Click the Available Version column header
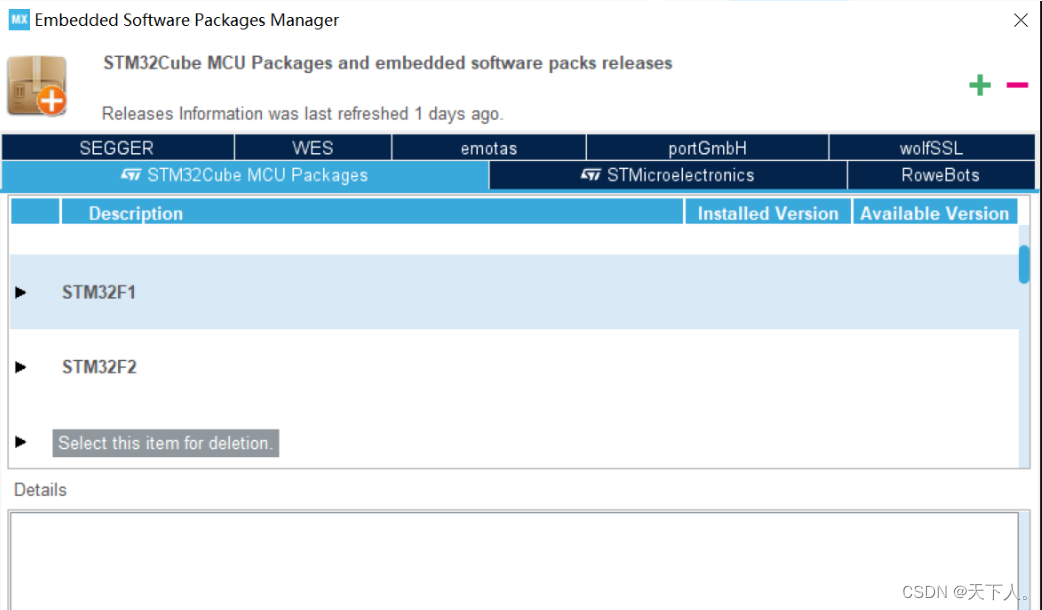This screenshot has height=610, width=1042. [934, 213]
